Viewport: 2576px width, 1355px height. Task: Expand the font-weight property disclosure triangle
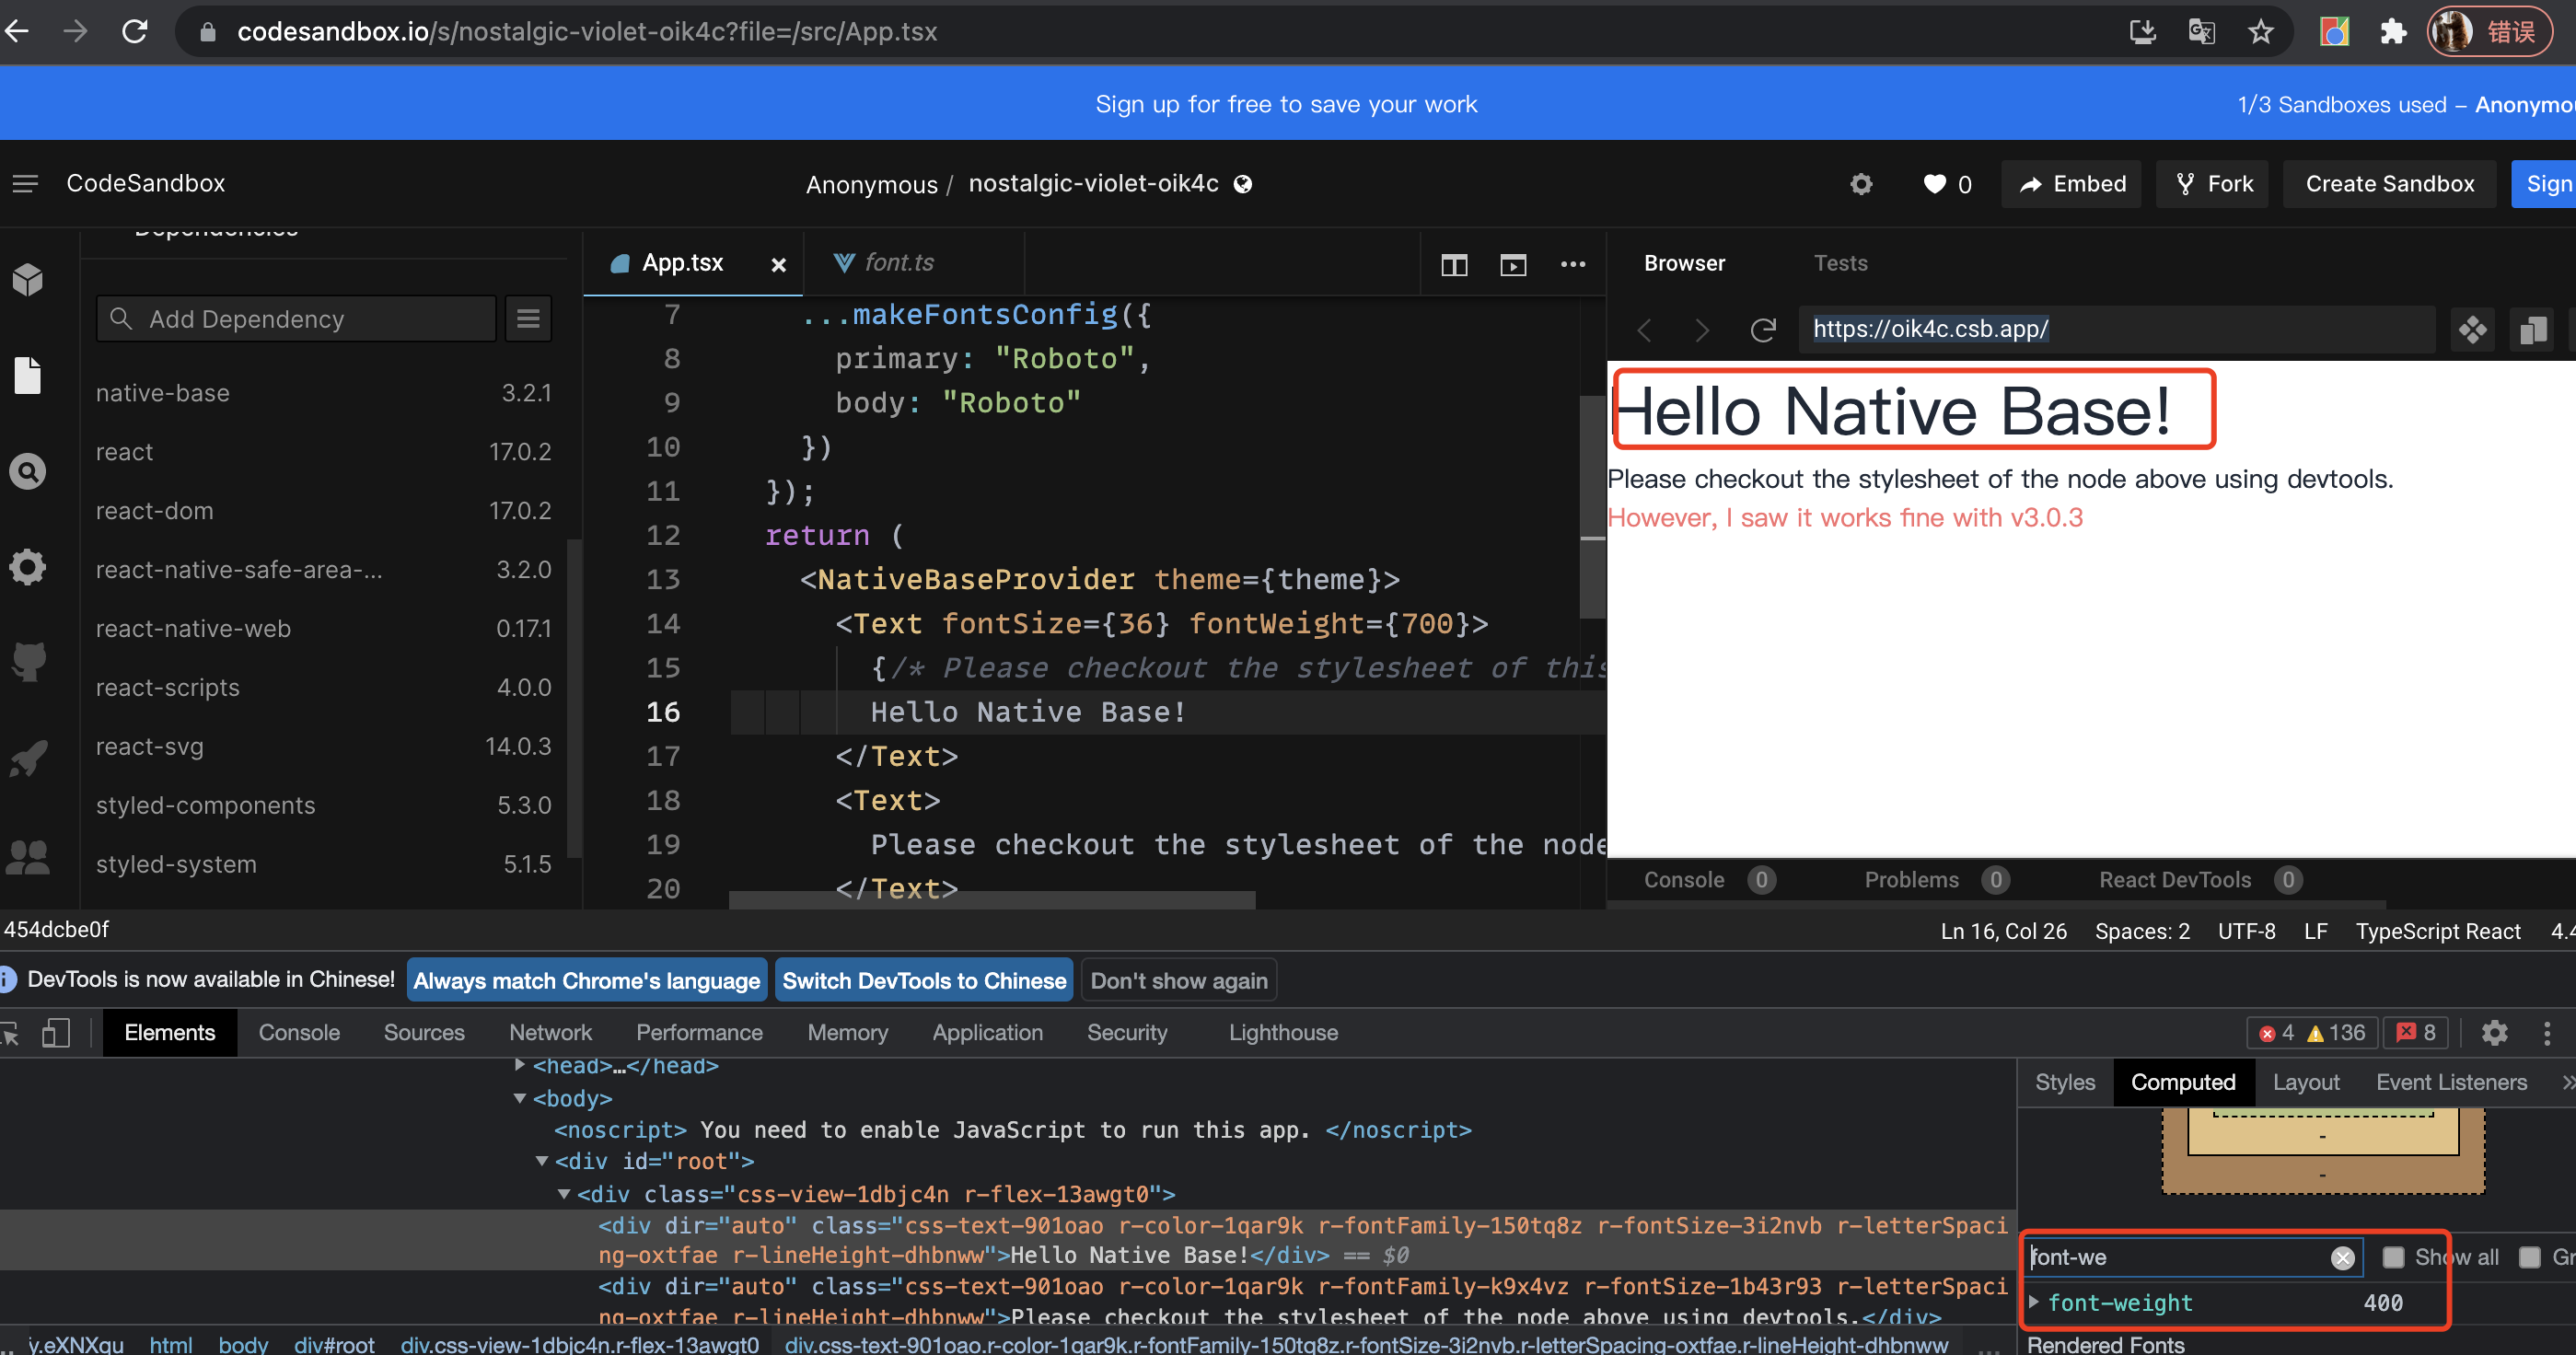2035,1302
